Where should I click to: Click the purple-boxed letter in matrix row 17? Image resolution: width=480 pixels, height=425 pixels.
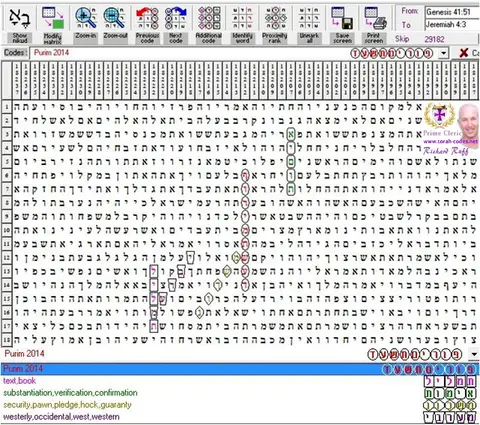click(x=154, y=326)
